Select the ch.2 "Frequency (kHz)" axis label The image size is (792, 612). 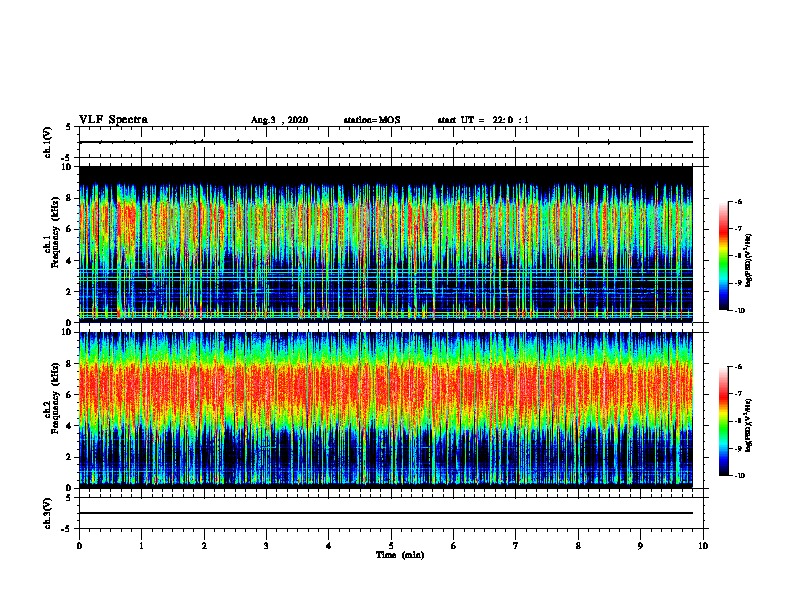pyautogui.click(x=55, y=398)
